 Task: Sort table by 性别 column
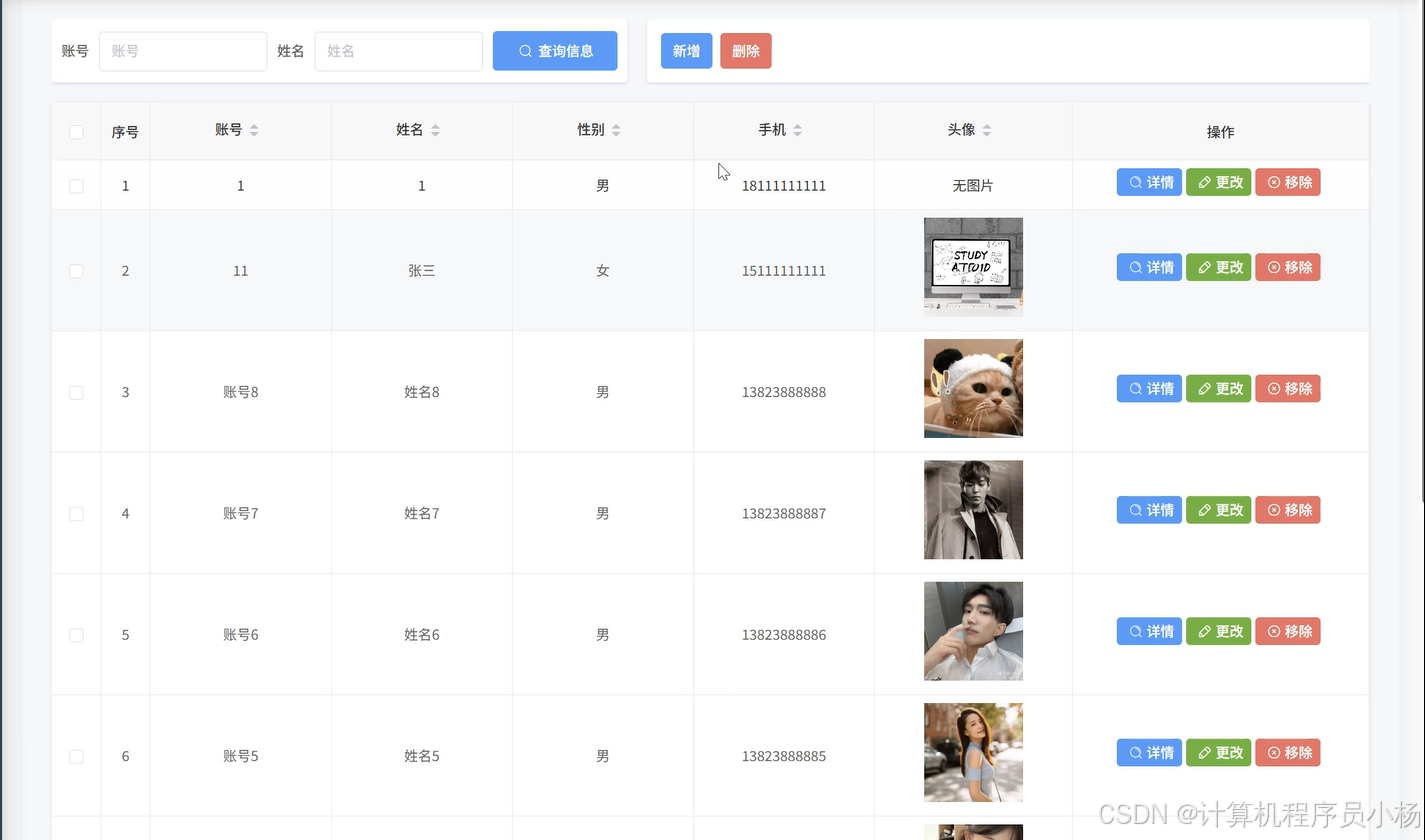pyautogui.click(x=616, y=130)
